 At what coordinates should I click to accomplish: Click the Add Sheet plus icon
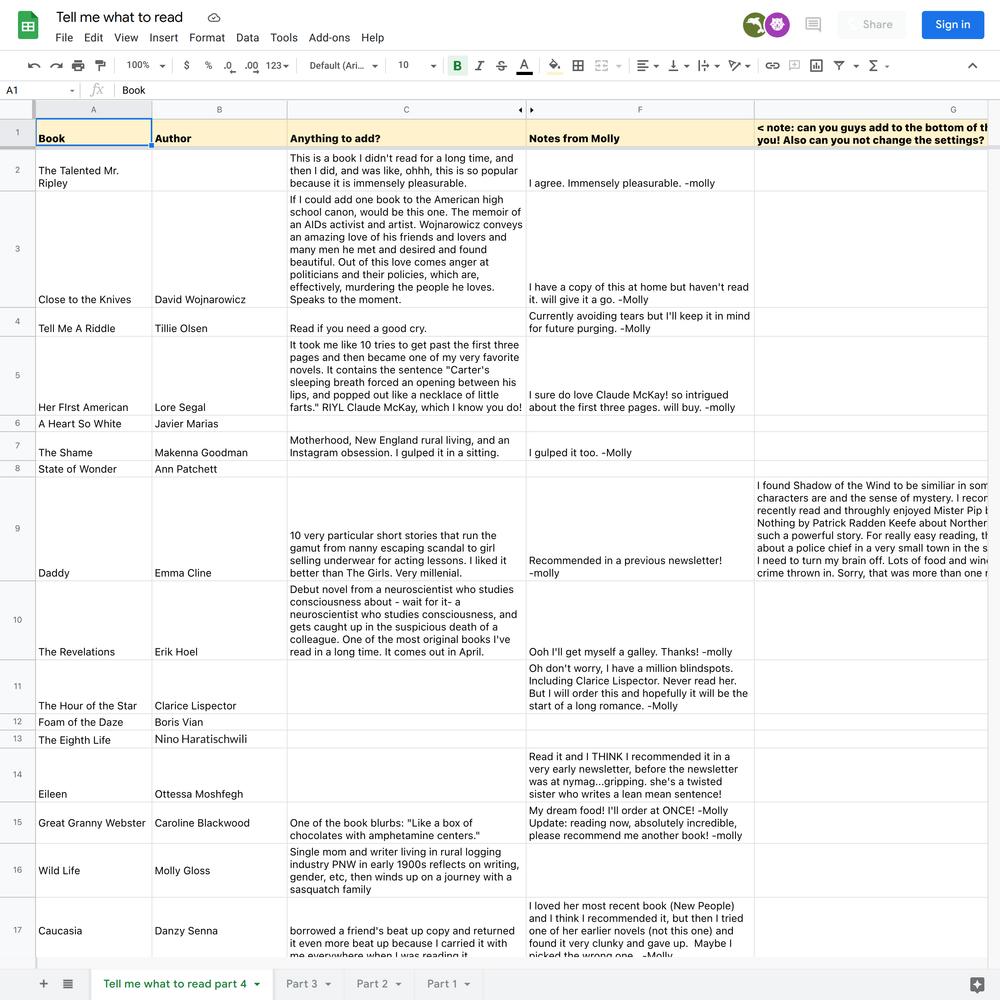click(x=43, y=983)
